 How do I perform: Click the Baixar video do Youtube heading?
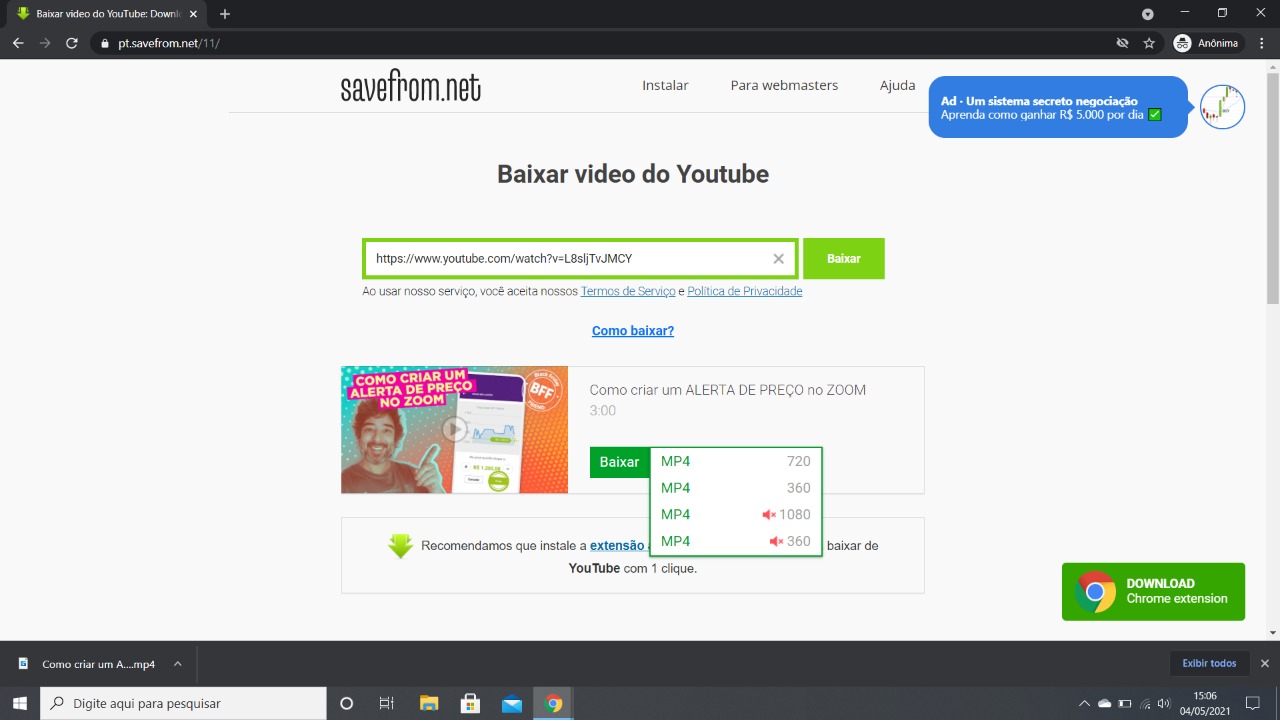coord(633,174)
